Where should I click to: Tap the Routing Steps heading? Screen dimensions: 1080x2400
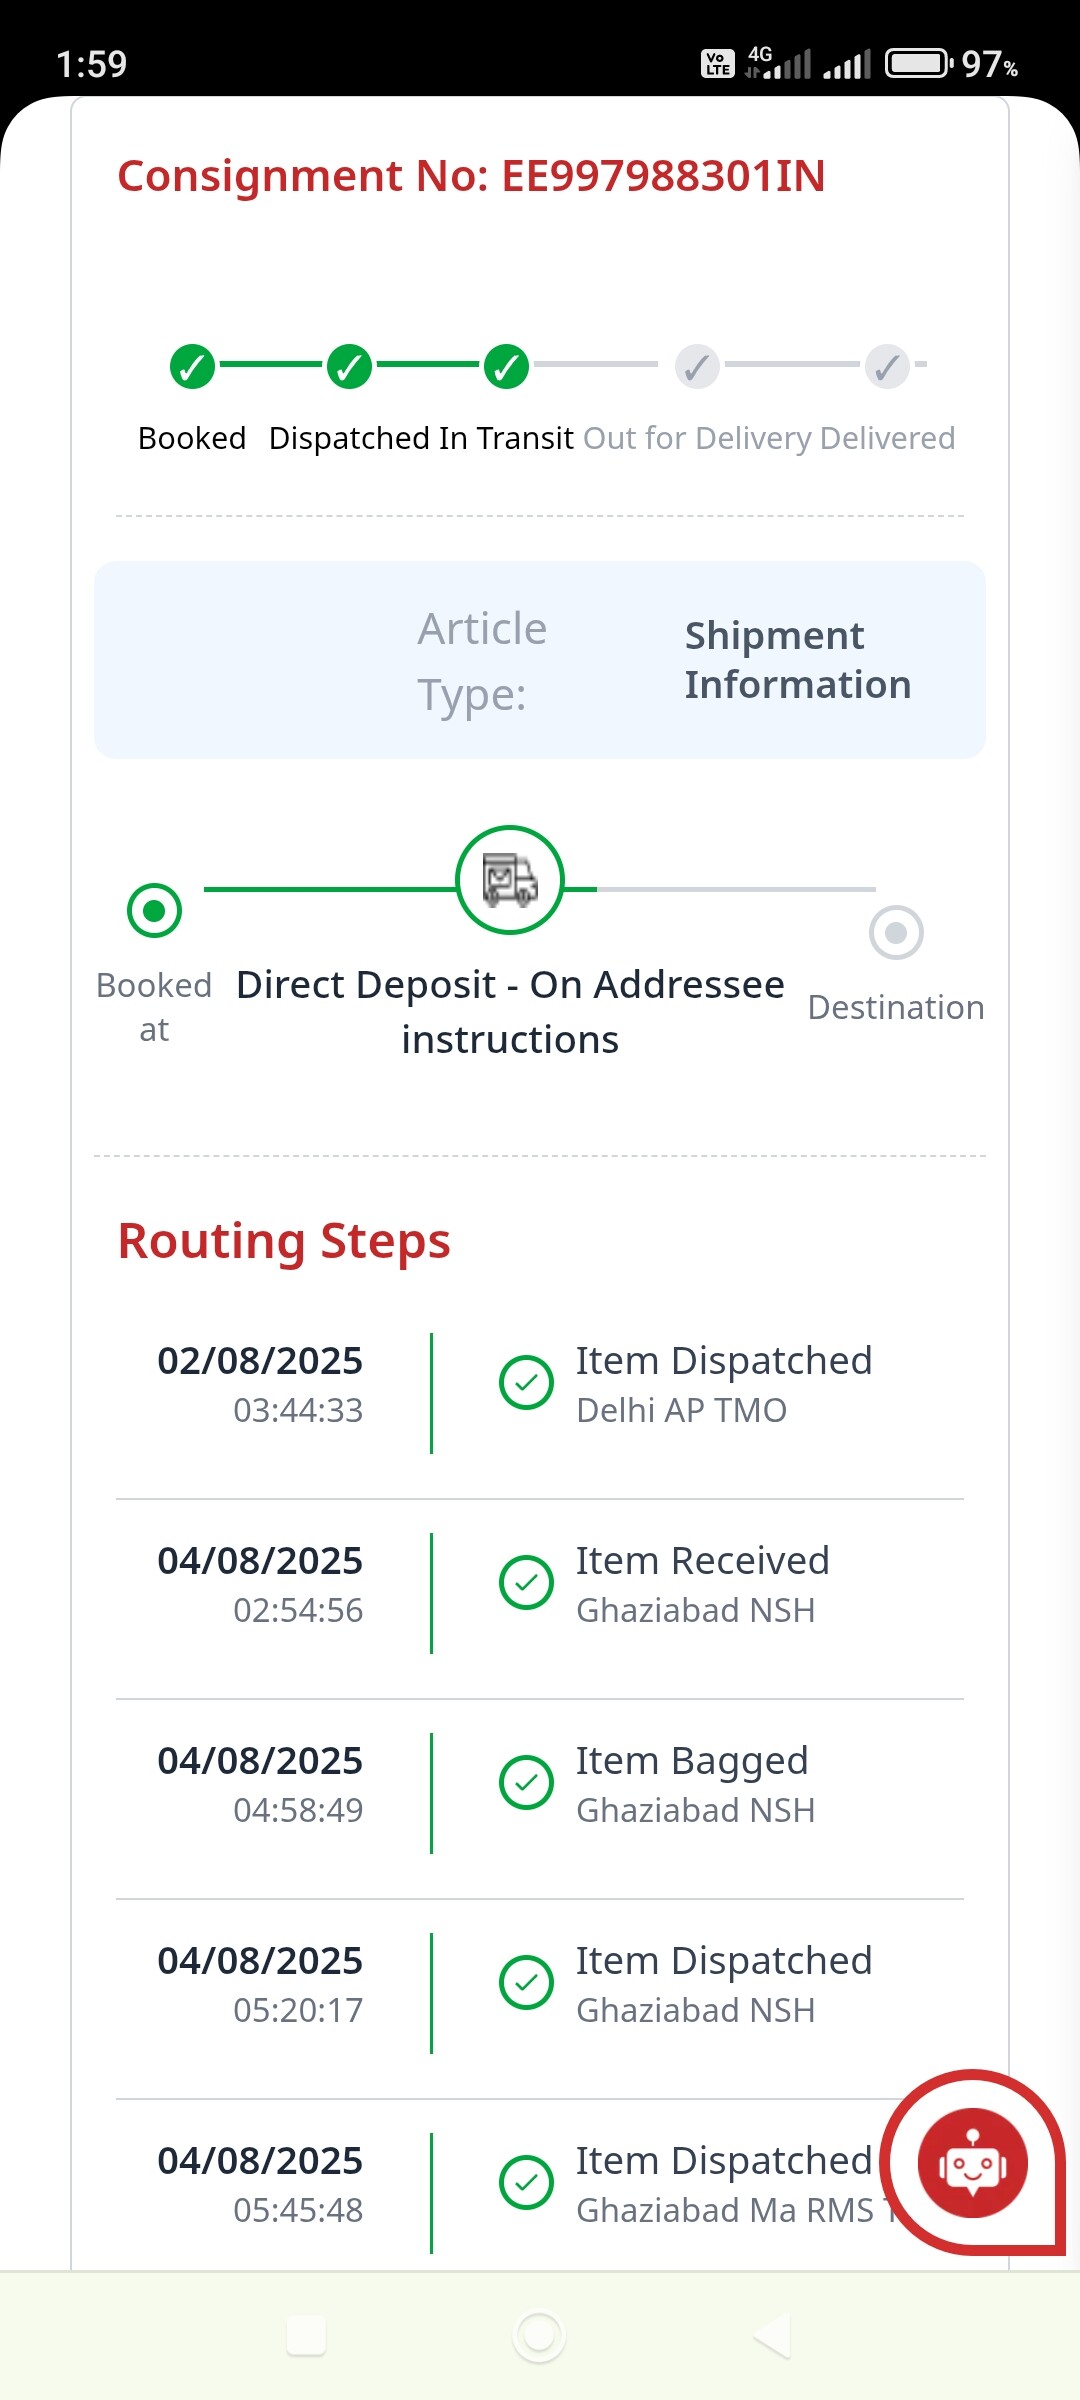pyautogui.click(x=284, y=1241)
